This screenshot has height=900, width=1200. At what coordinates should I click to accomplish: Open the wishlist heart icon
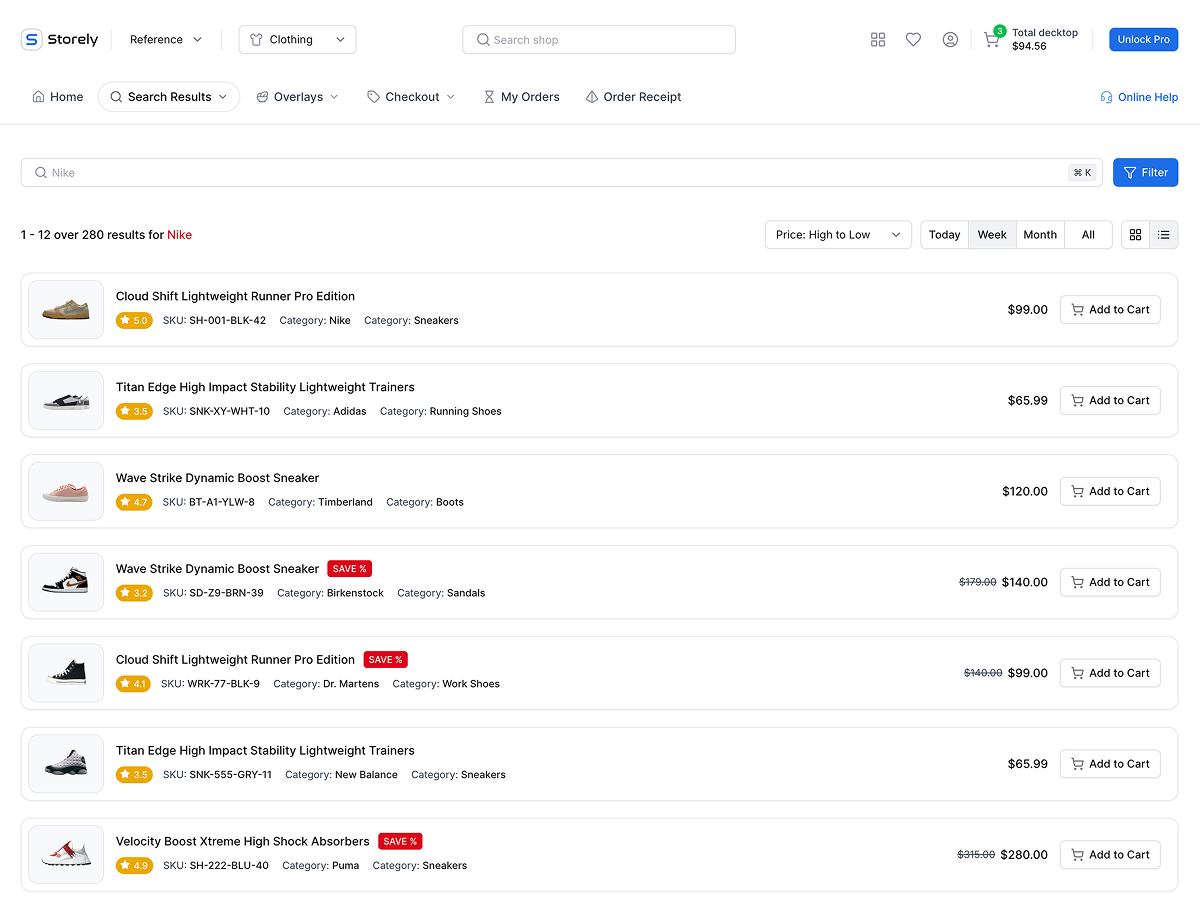(913, 39)
